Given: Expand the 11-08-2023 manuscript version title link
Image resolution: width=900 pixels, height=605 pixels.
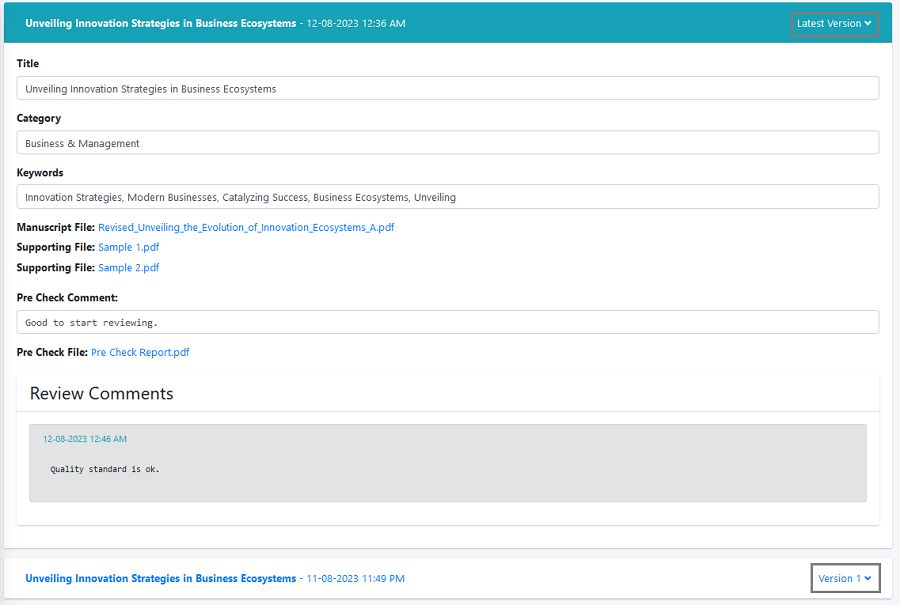Looking at the screenshot, I should point(160,578).
